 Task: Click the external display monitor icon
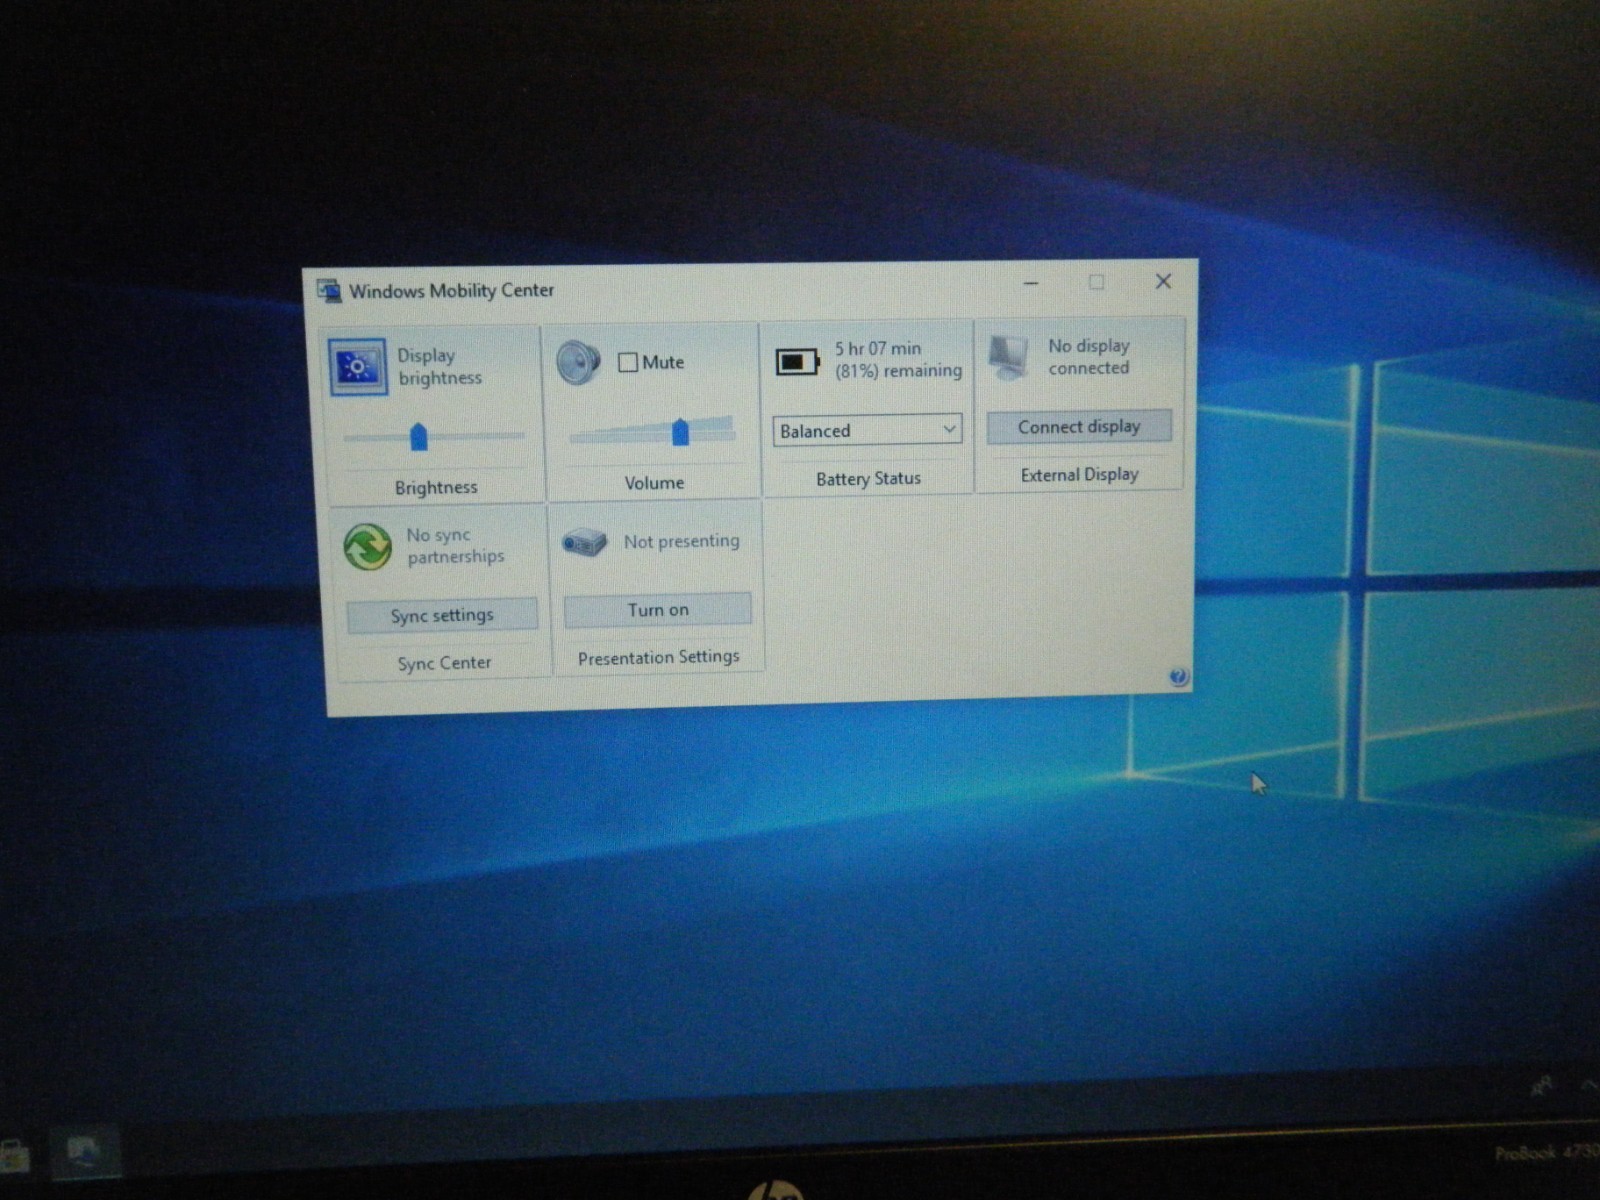1008,357
